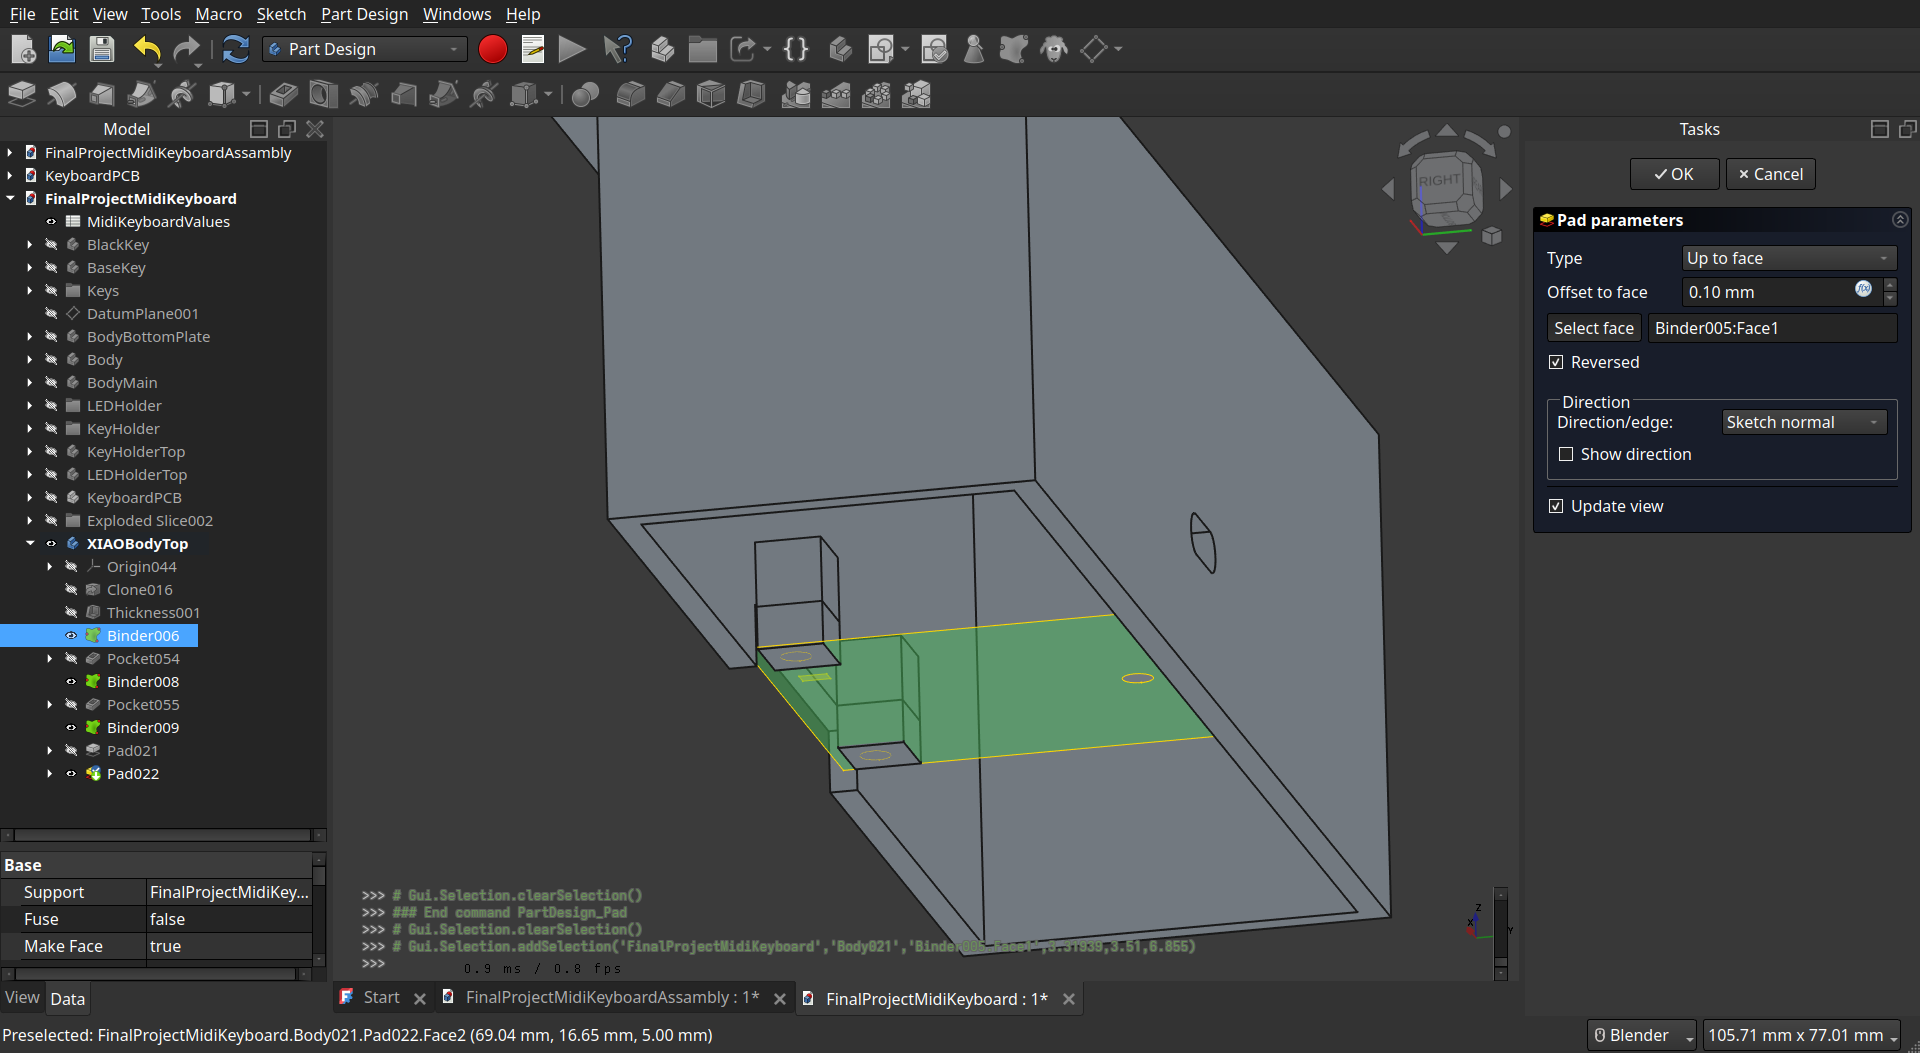Viewport: 1920px width, 1053px height.
Task: Select the Chamfer tool
Action: [x=670, y=95]
